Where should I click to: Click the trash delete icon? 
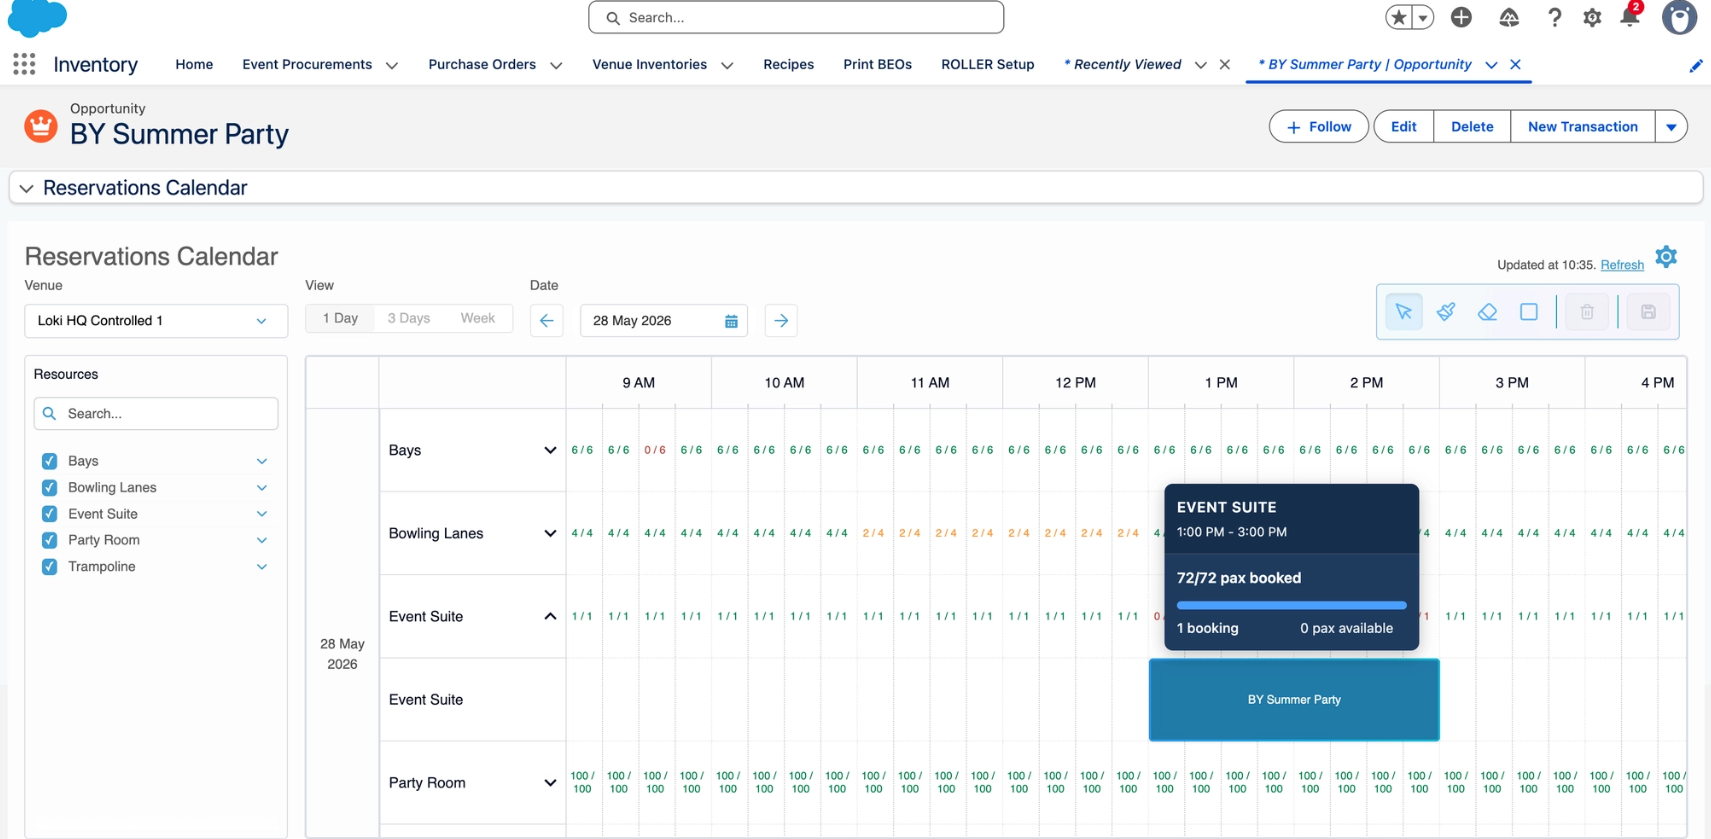point(1587,312)
